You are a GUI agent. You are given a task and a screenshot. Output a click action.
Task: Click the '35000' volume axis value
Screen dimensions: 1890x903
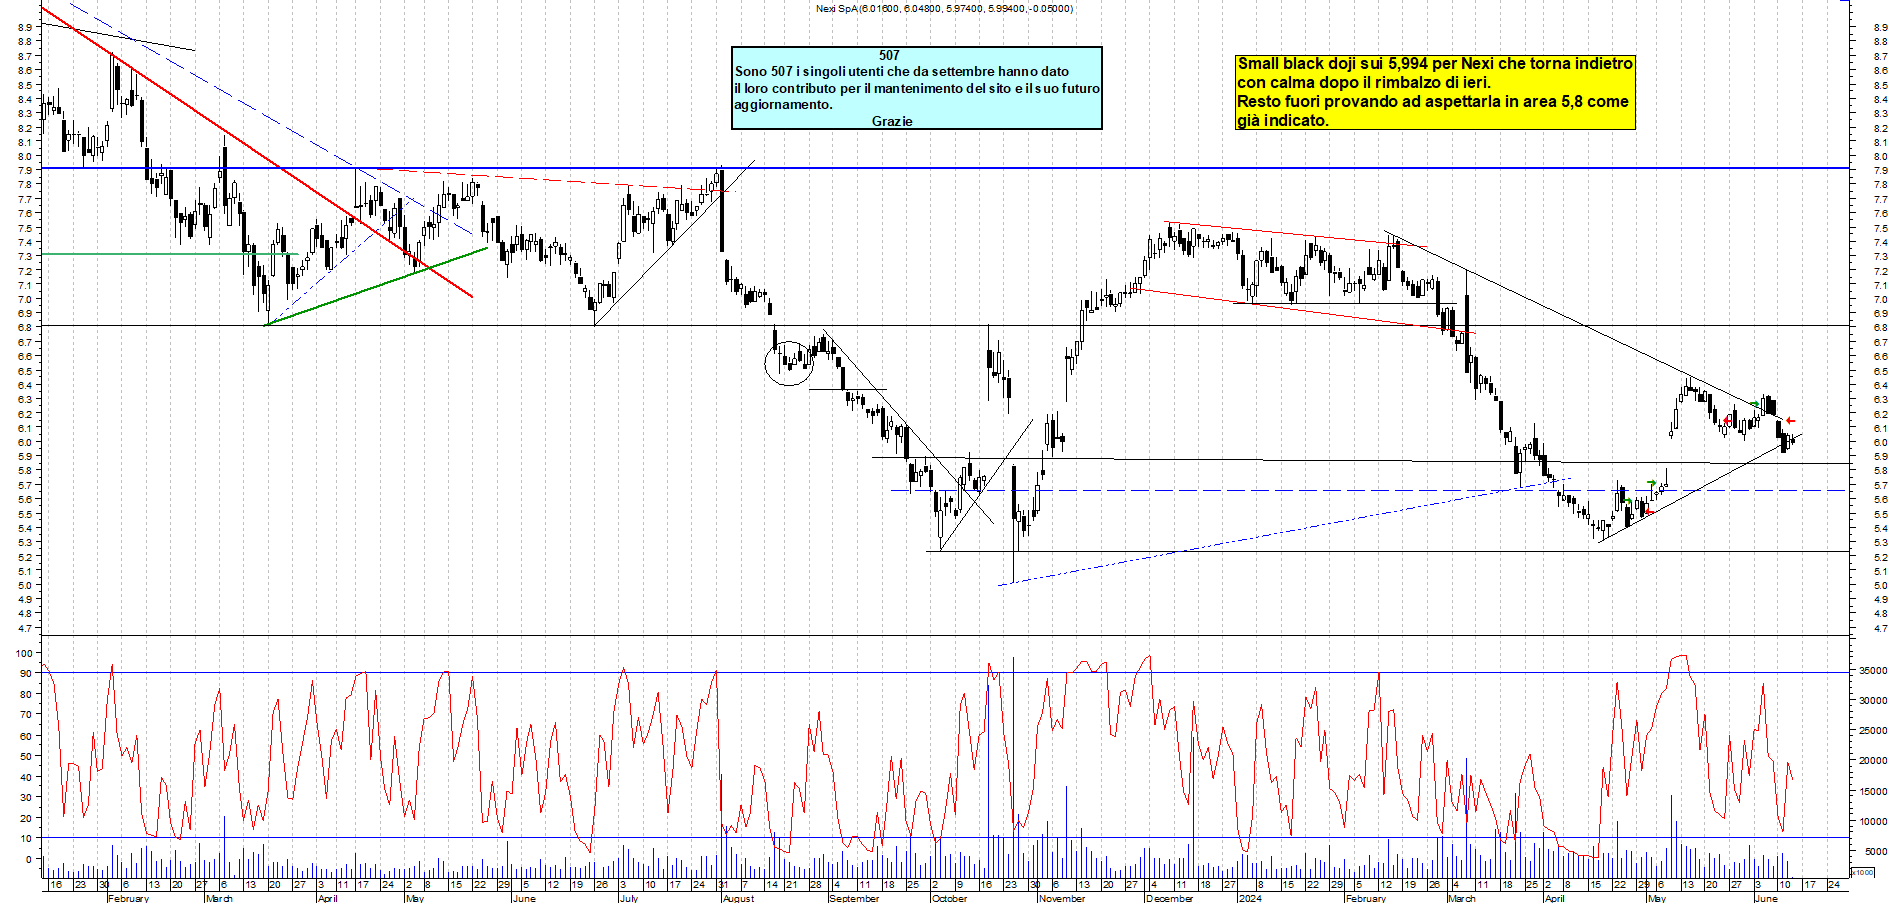coord(1873,671)
